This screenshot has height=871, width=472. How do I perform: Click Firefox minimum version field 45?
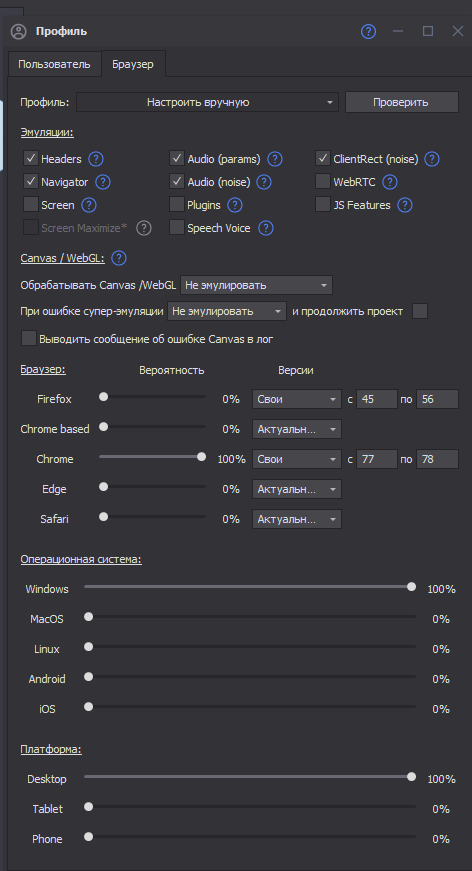pyautogui.click(x=376, y=399)
